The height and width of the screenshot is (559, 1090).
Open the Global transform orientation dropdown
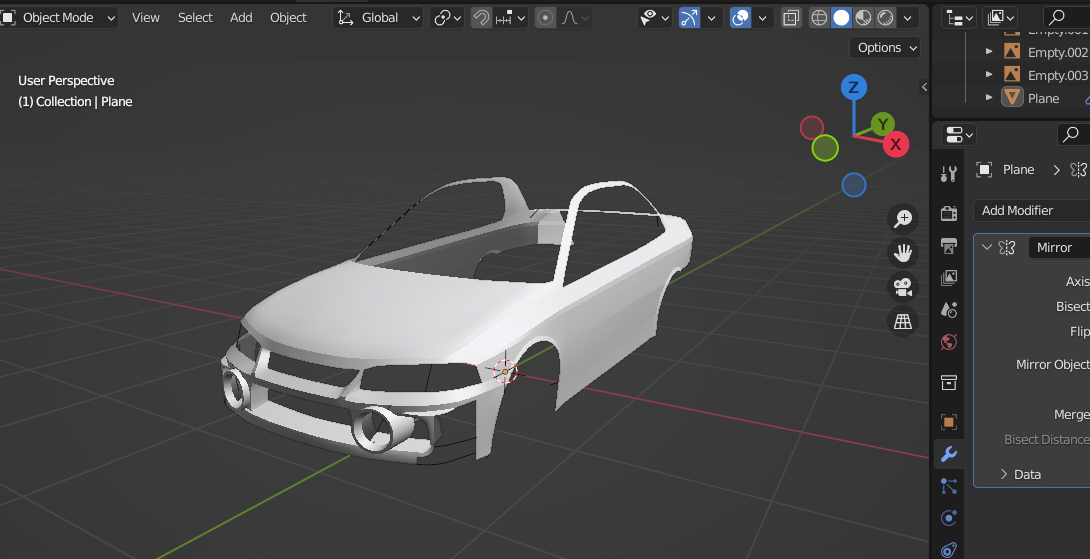378,18
